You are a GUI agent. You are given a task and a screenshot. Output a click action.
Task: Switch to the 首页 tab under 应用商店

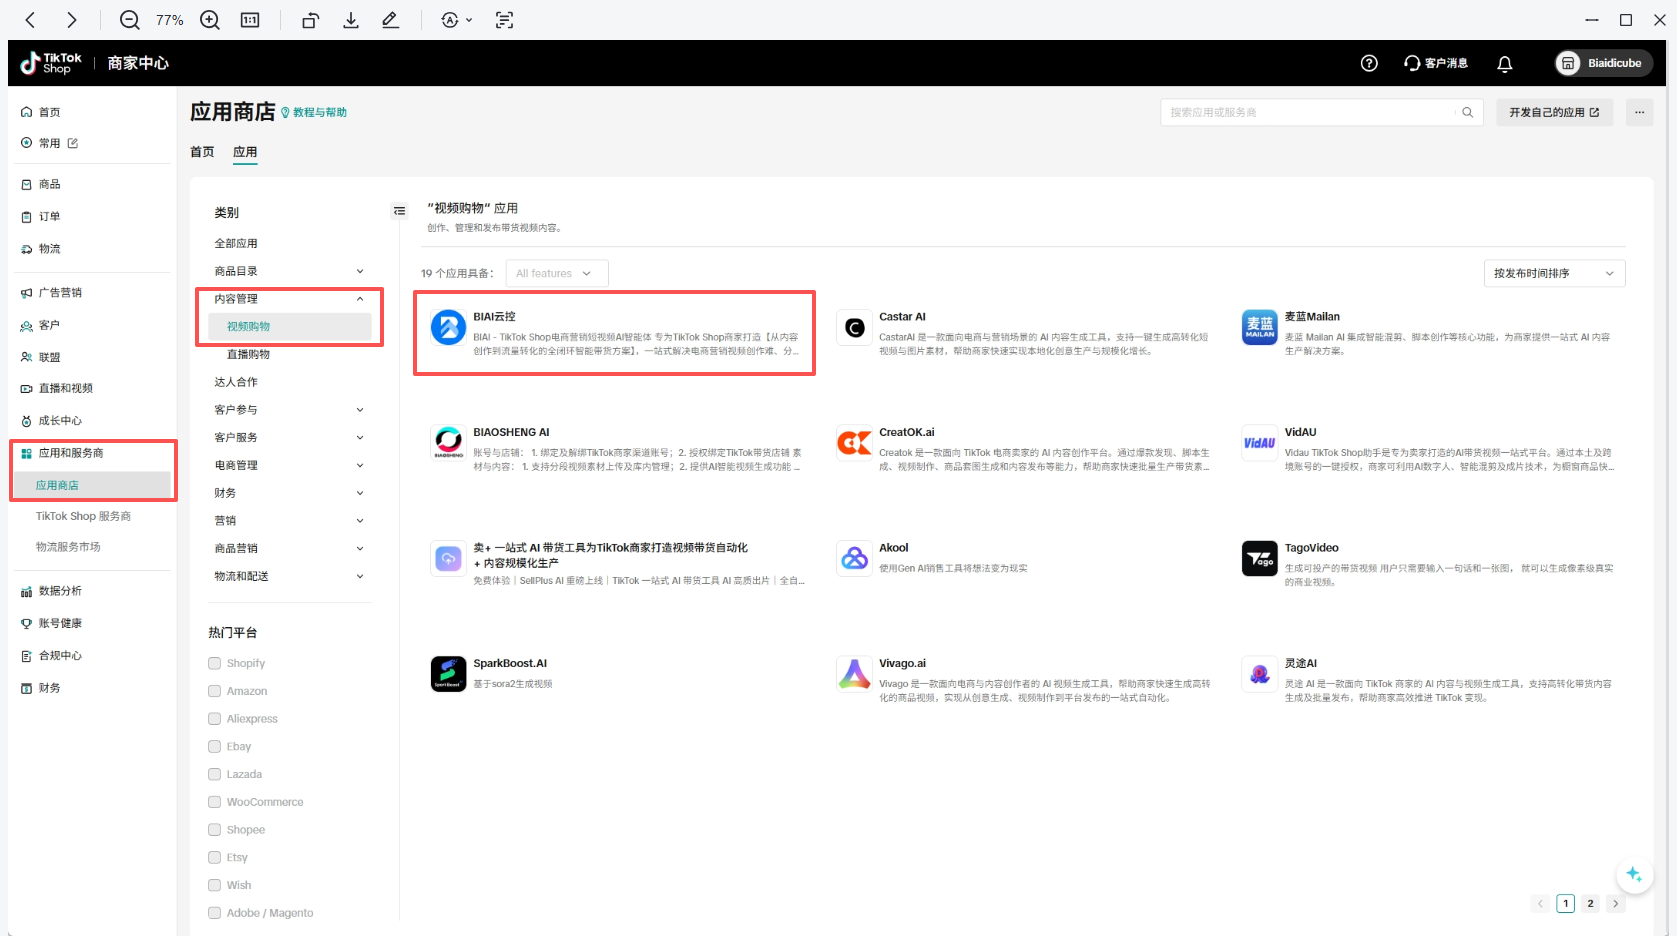click(202, 152)
